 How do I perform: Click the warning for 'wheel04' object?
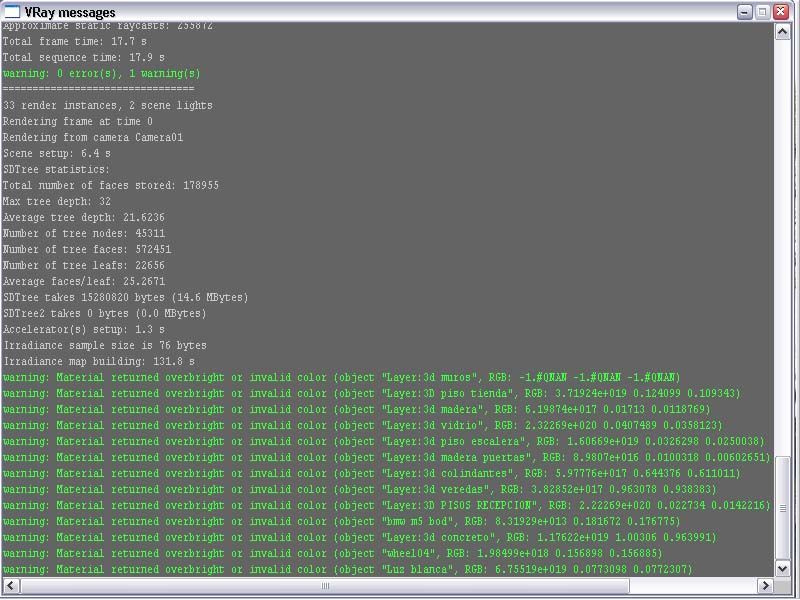(x=333, y=553)
